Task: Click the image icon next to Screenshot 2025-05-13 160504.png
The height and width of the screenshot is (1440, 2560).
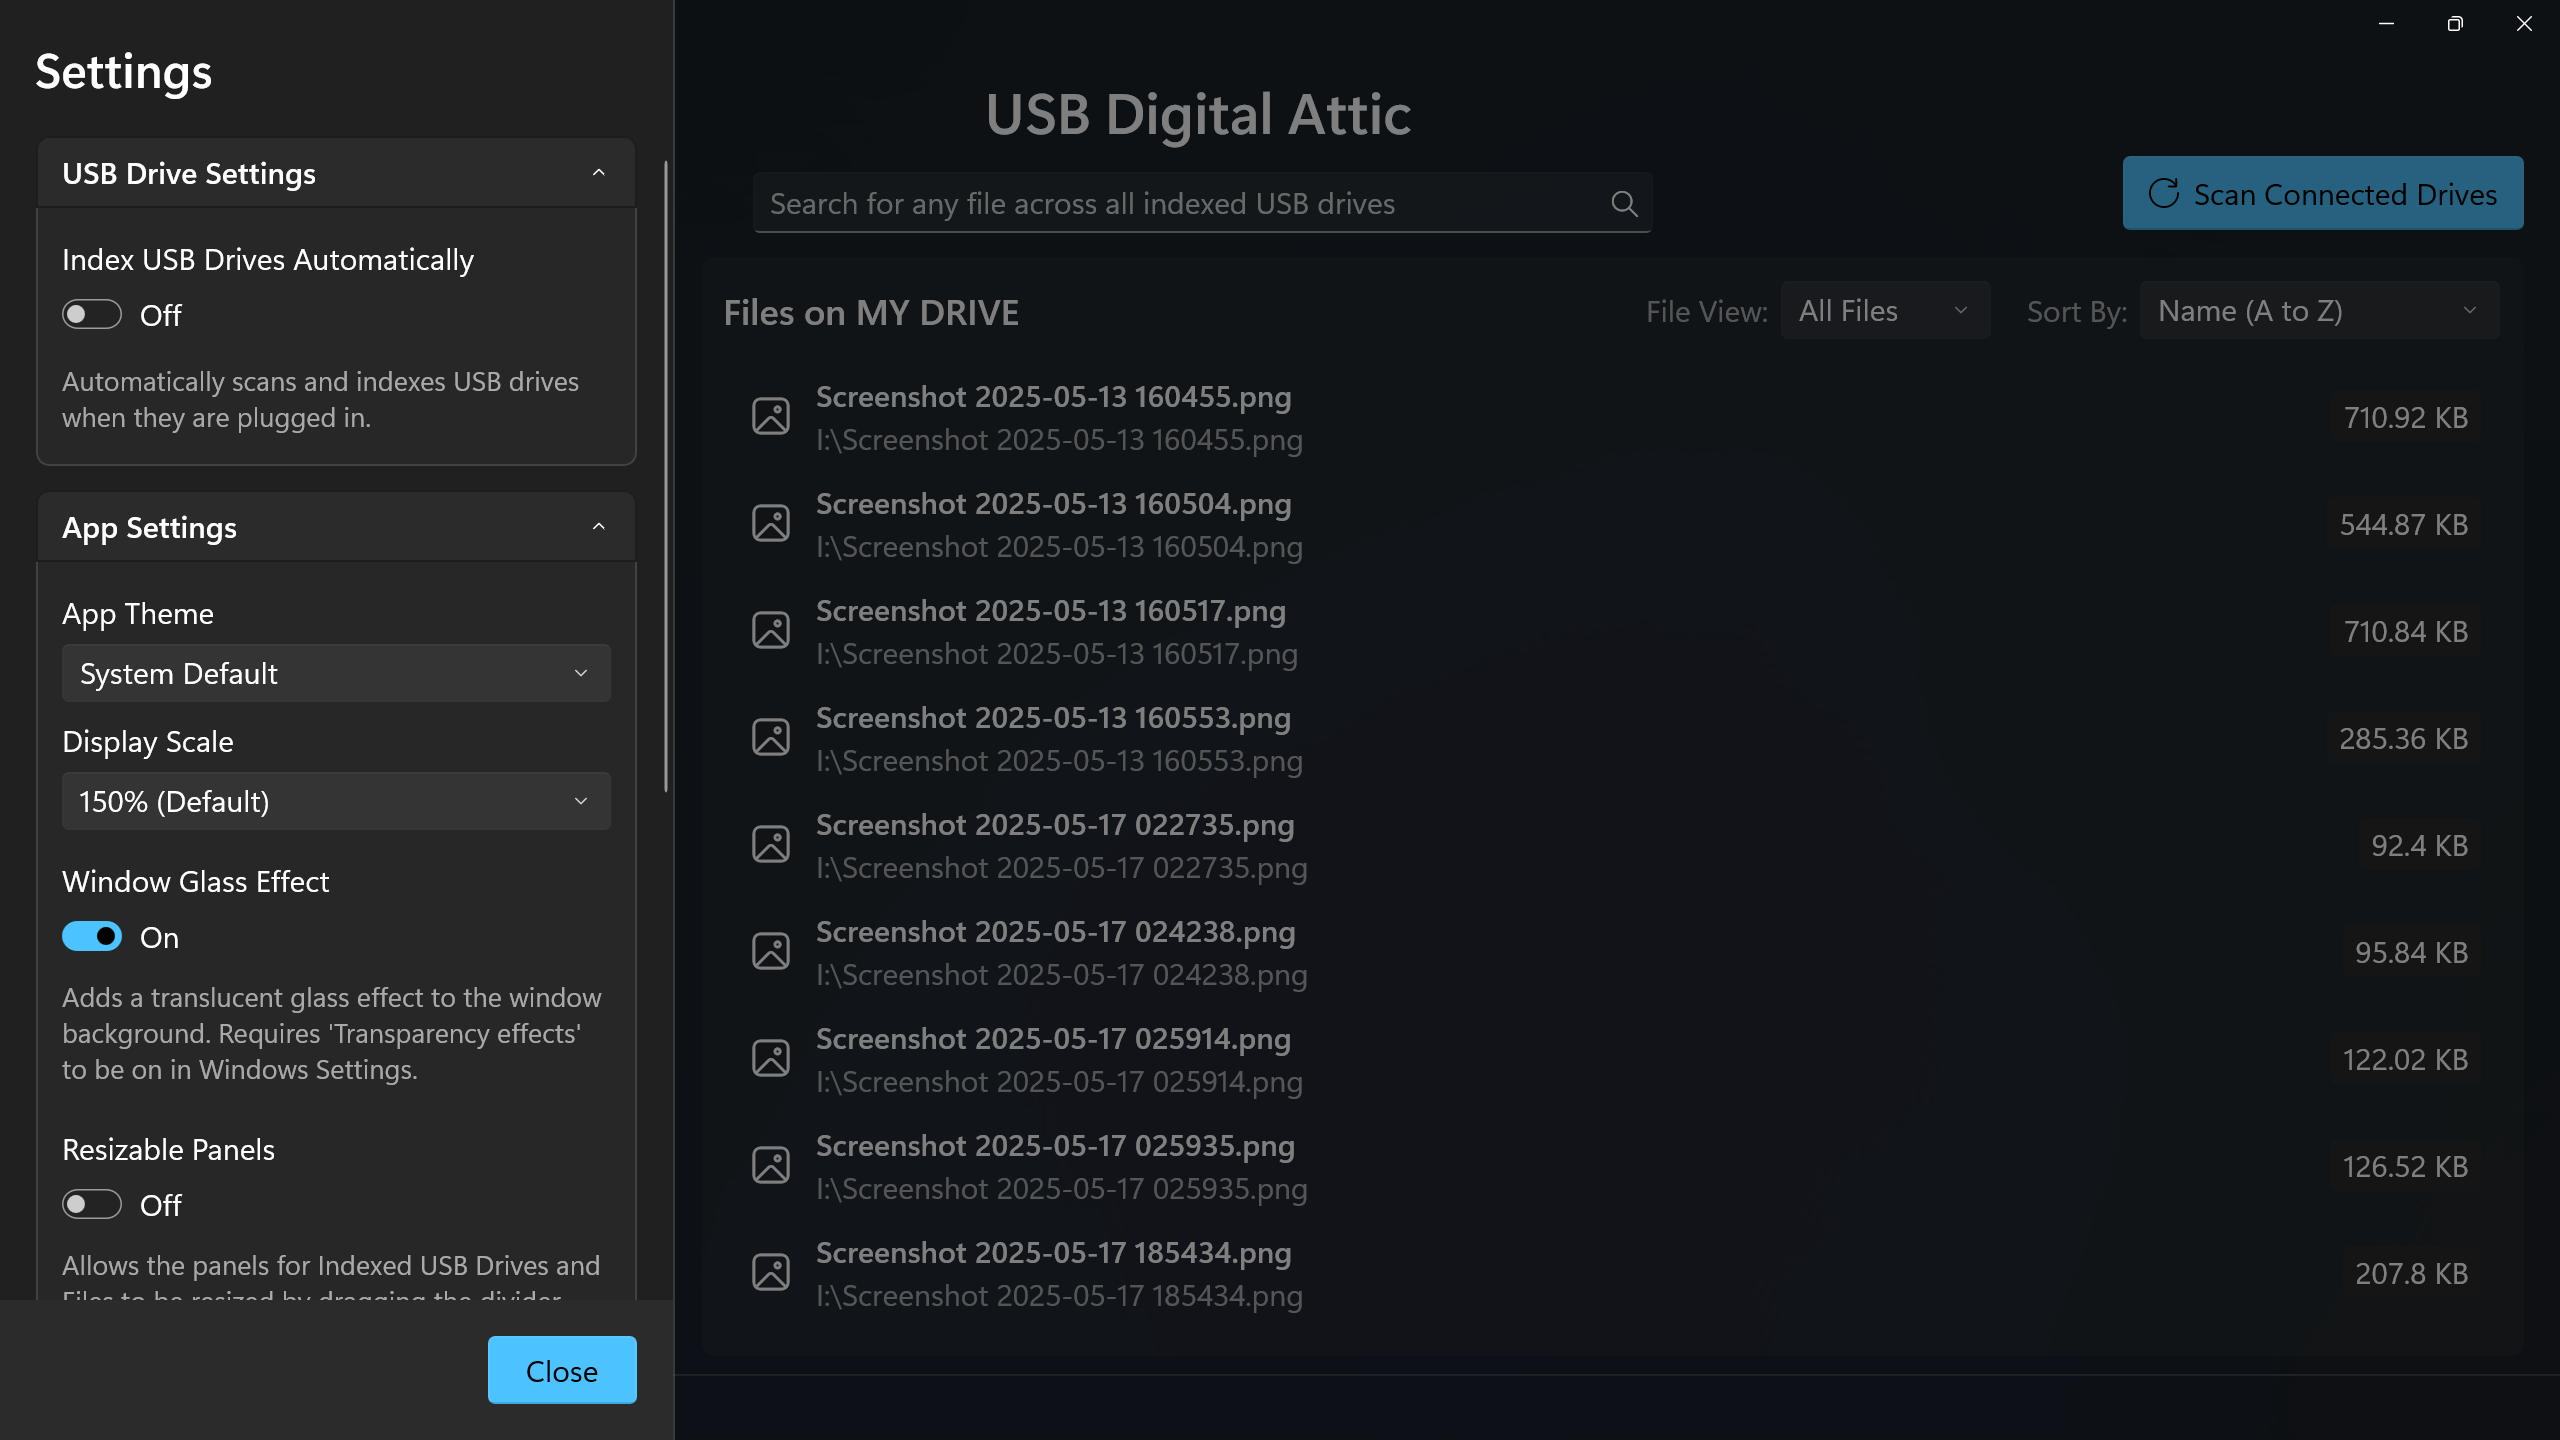Action: coord(771,522)
